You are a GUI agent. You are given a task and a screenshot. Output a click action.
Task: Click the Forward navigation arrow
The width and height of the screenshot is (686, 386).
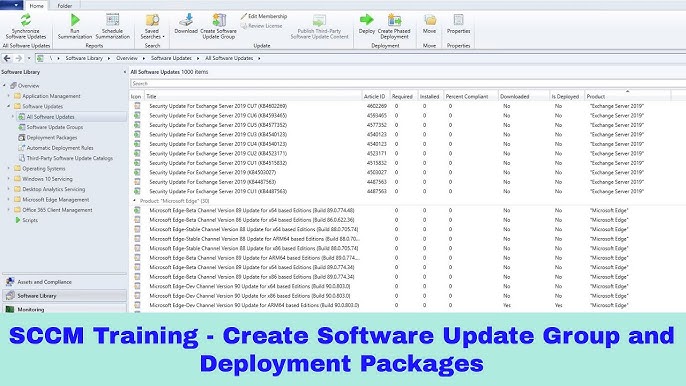(19, 58)
